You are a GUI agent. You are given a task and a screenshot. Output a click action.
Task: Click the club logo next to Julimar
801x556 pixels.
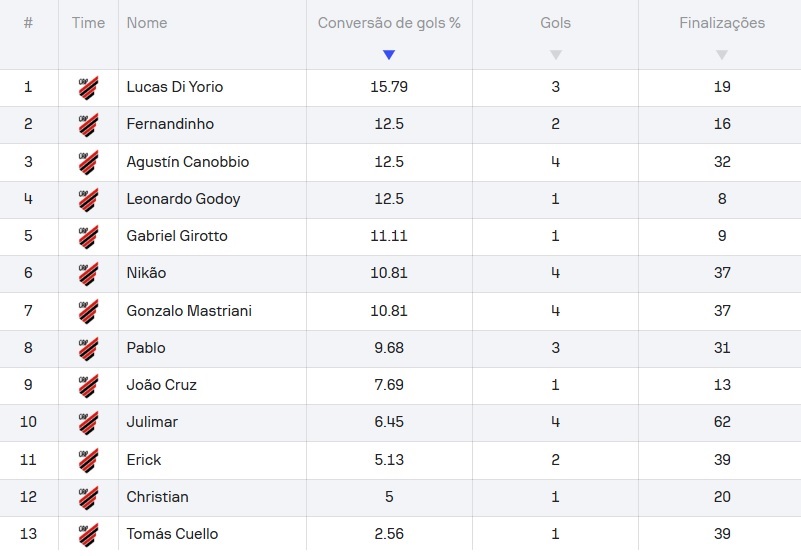[x=88, y=423]
